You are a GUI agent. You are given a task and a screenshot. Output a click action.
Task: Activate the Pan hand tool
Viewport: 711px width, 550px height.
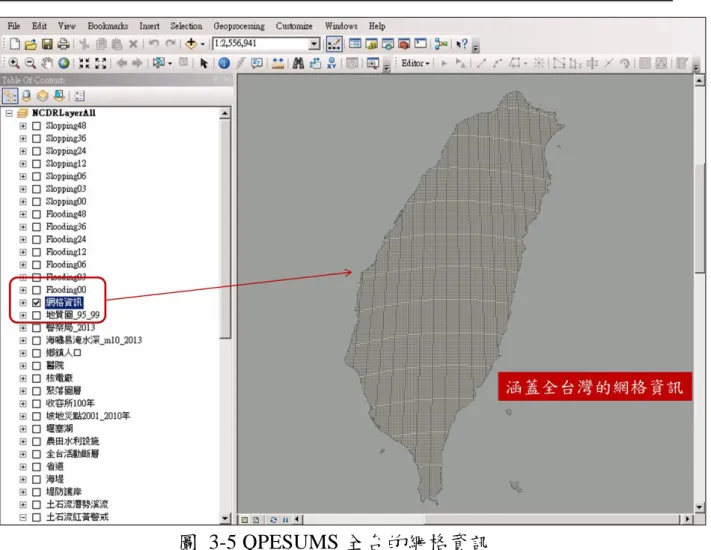point(47,63)
